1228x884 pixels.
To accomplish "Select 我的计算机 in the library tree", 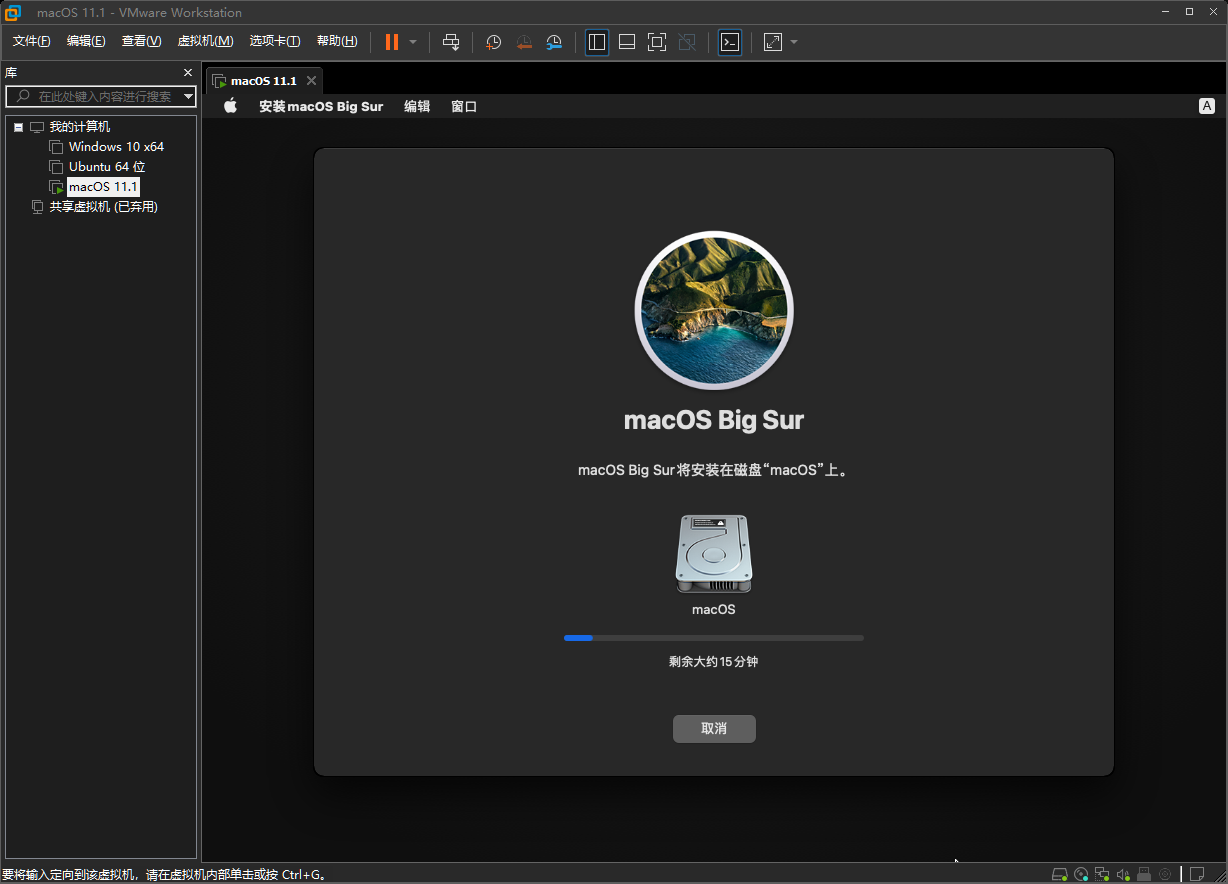I will [x=80, y=127].
